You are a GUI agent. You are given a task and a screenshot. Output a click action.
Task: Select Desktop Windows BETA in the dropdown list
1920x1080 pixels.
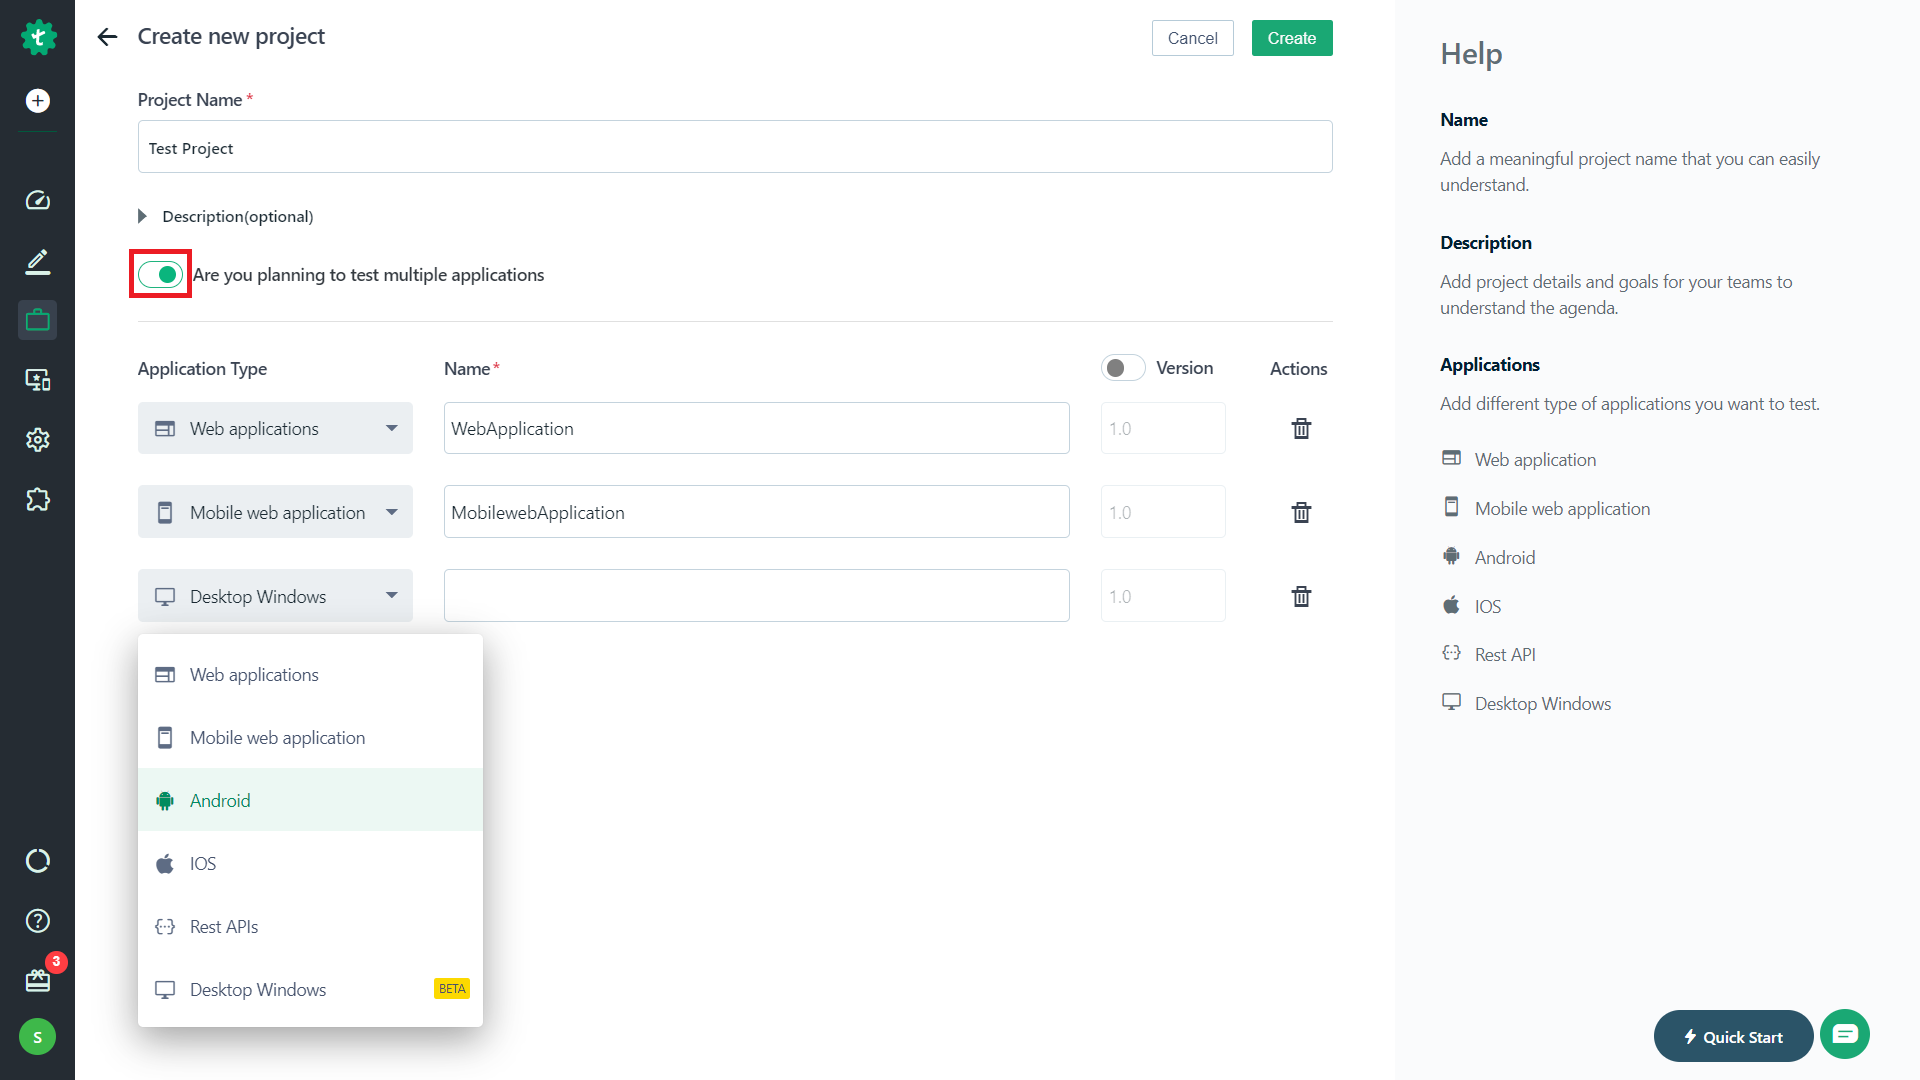click(310, 989)
